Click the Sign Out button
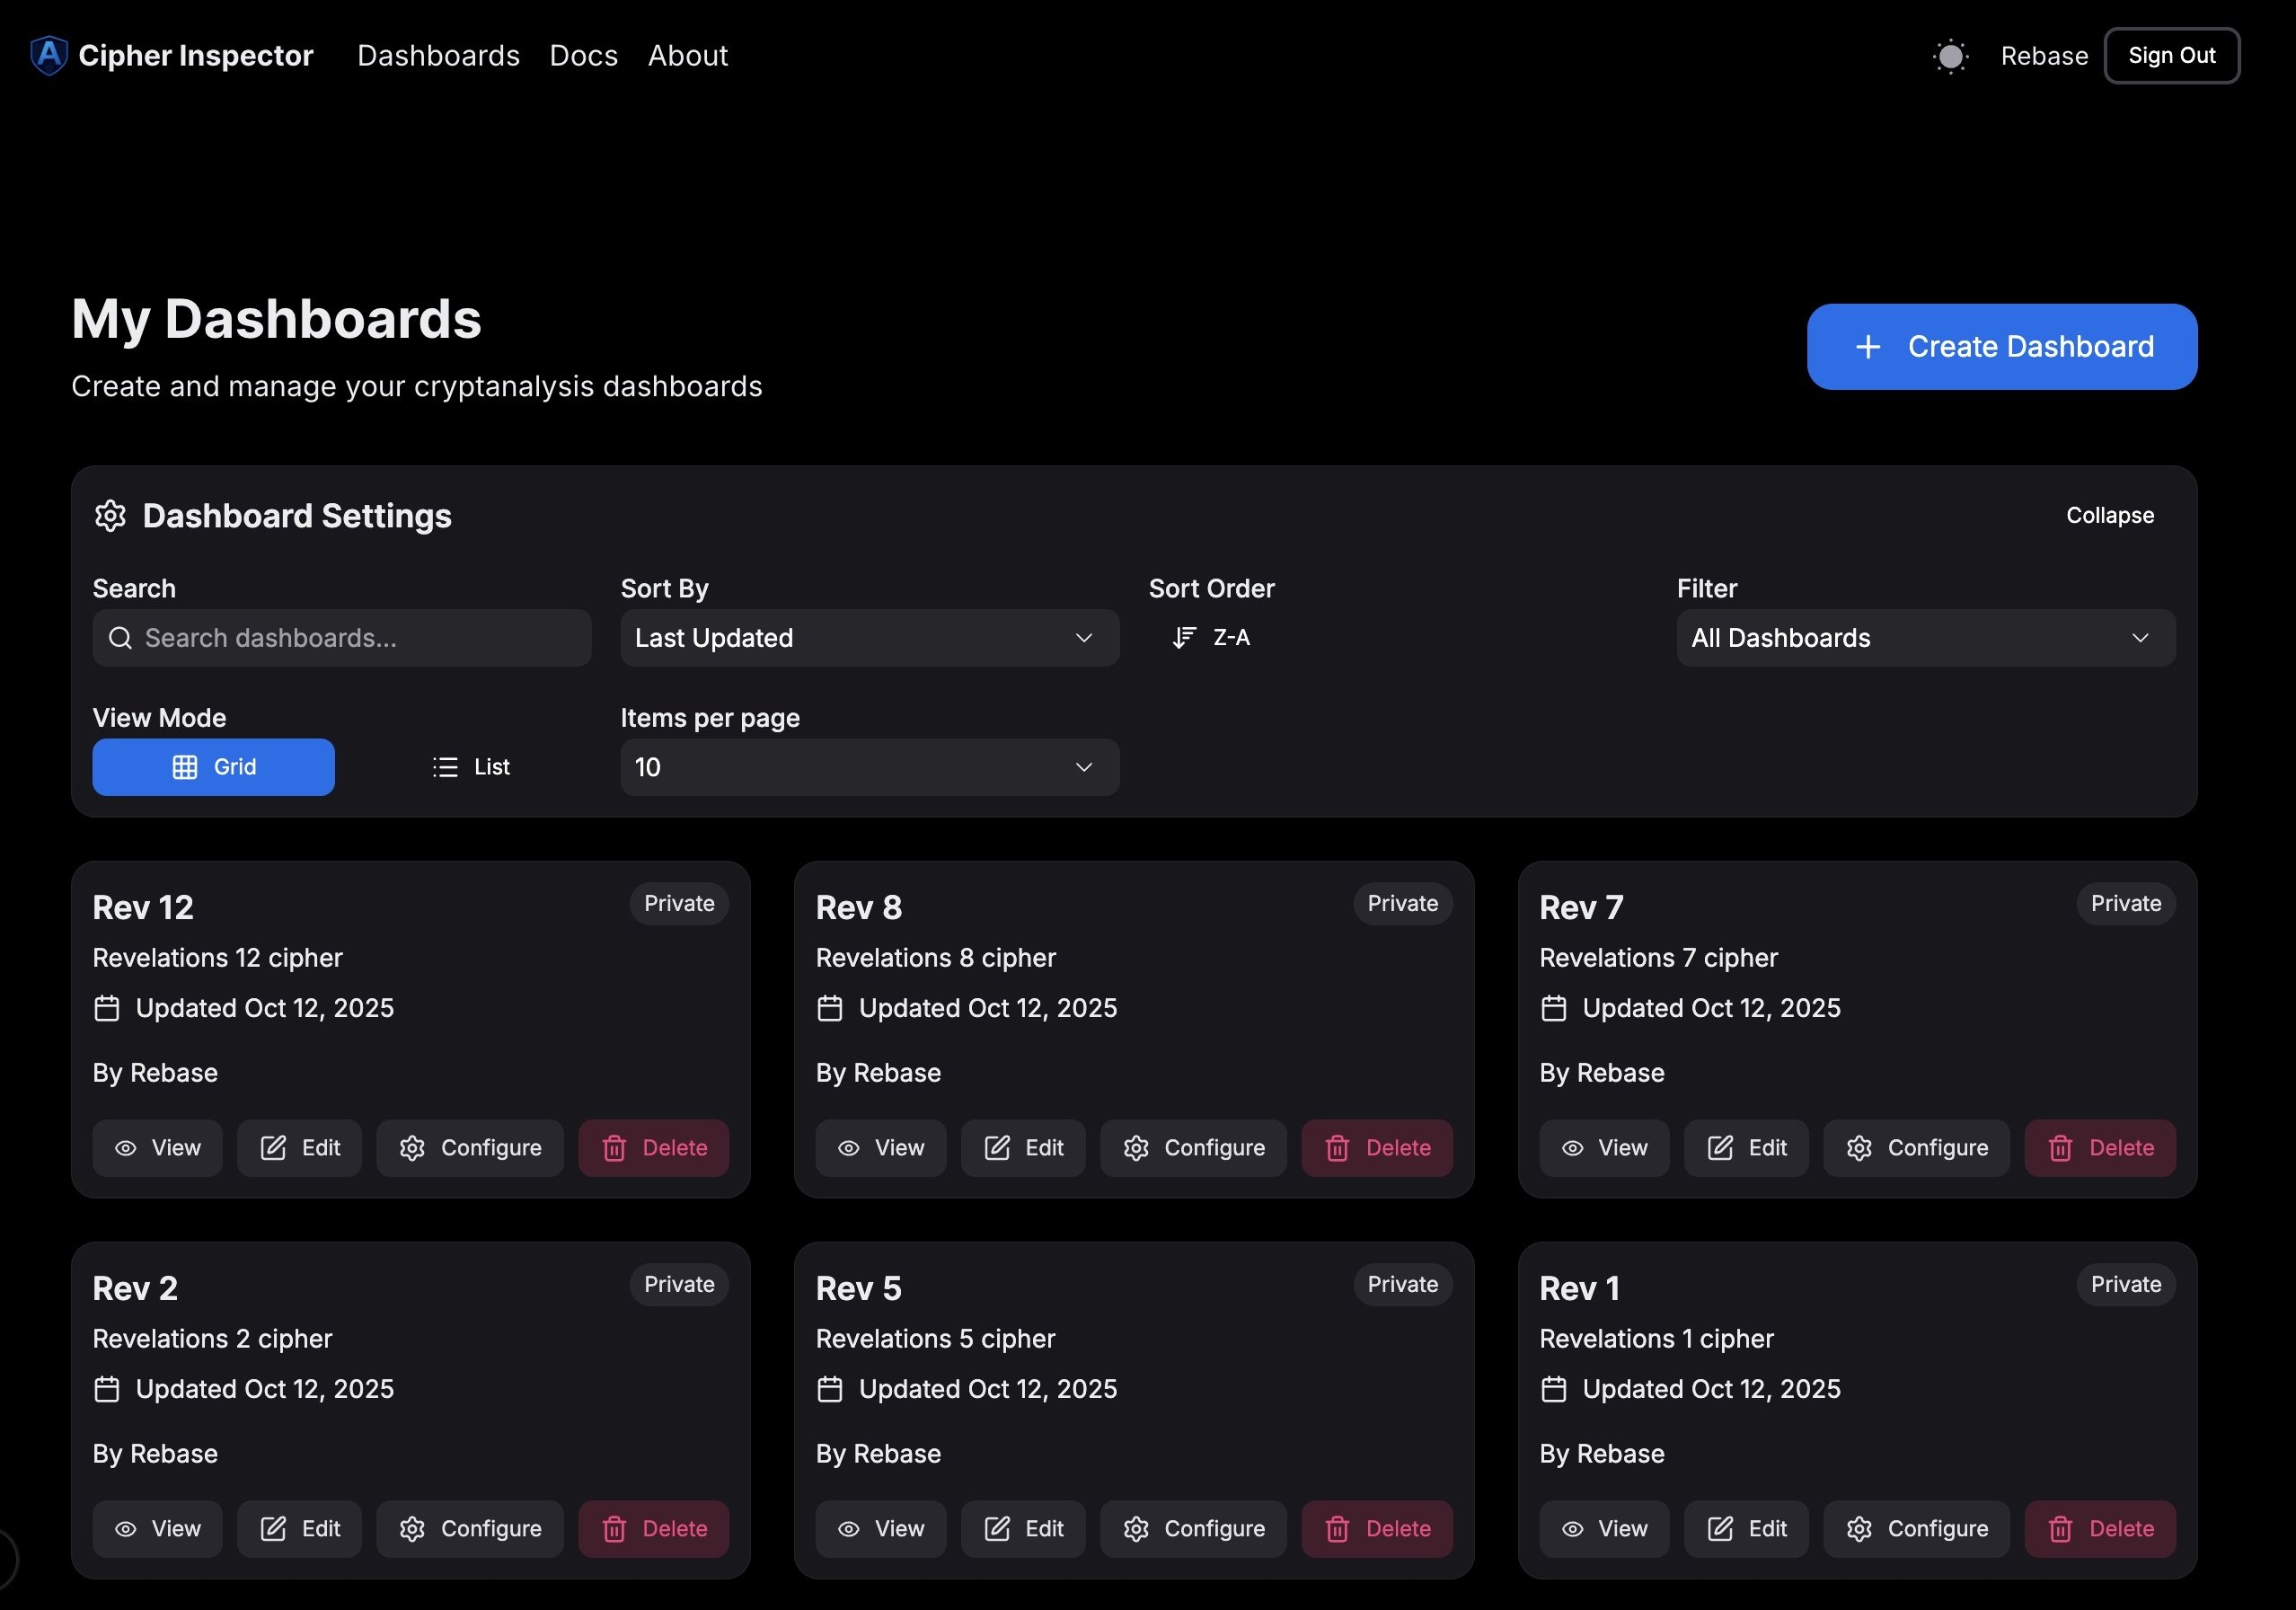Viewport: 2296px width, 1610px height. [x=2172, y=56]
